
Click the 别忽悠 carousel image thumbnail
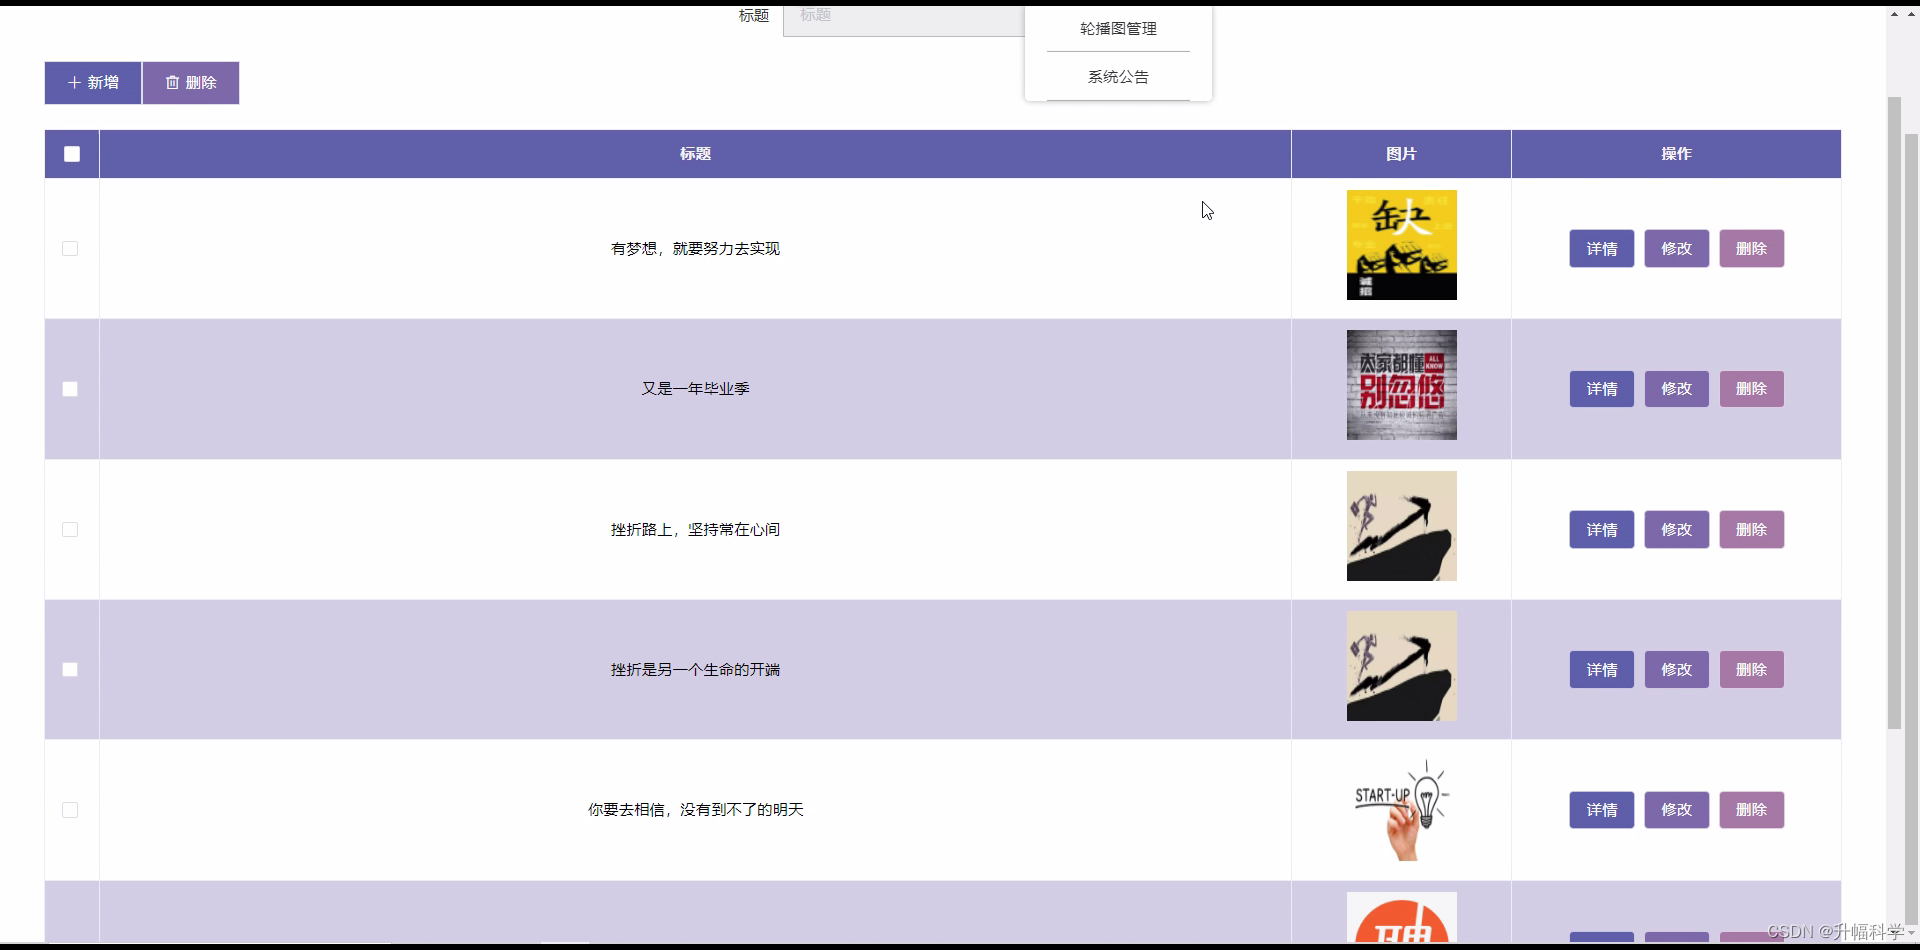pyautogui.click(x=1401, y=385)
